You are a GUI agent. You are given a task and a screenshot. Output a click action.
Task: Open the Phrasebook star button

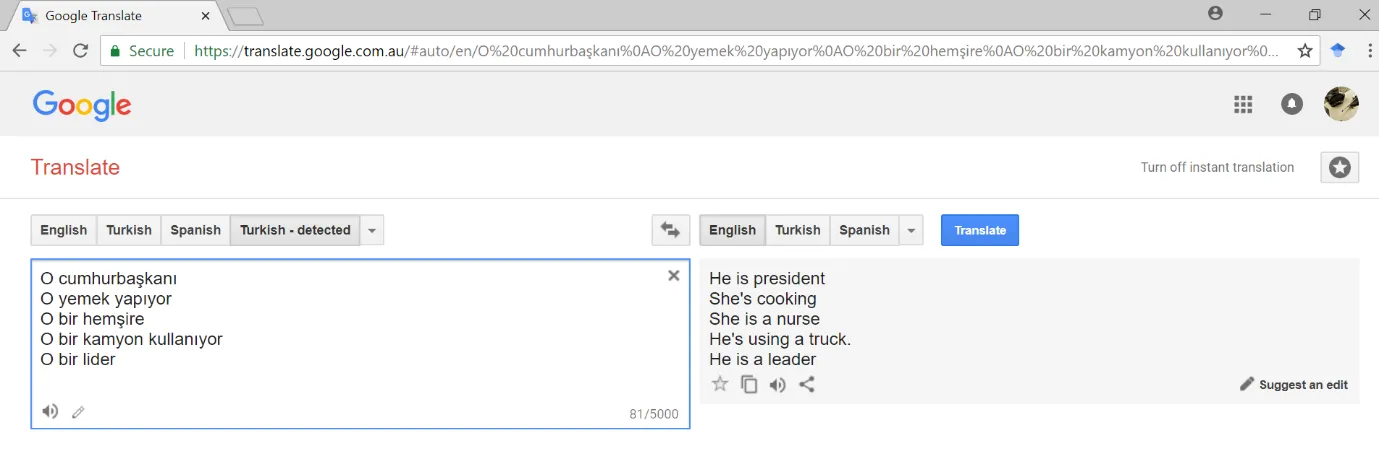(x=1340, y=168)
